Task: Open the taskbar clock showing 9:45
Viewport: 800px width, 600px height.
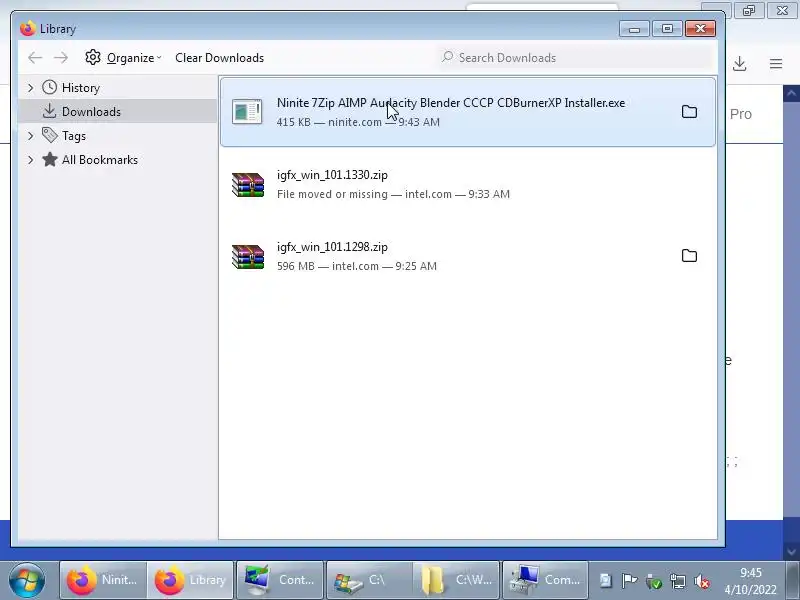Action: coord(751,581)
